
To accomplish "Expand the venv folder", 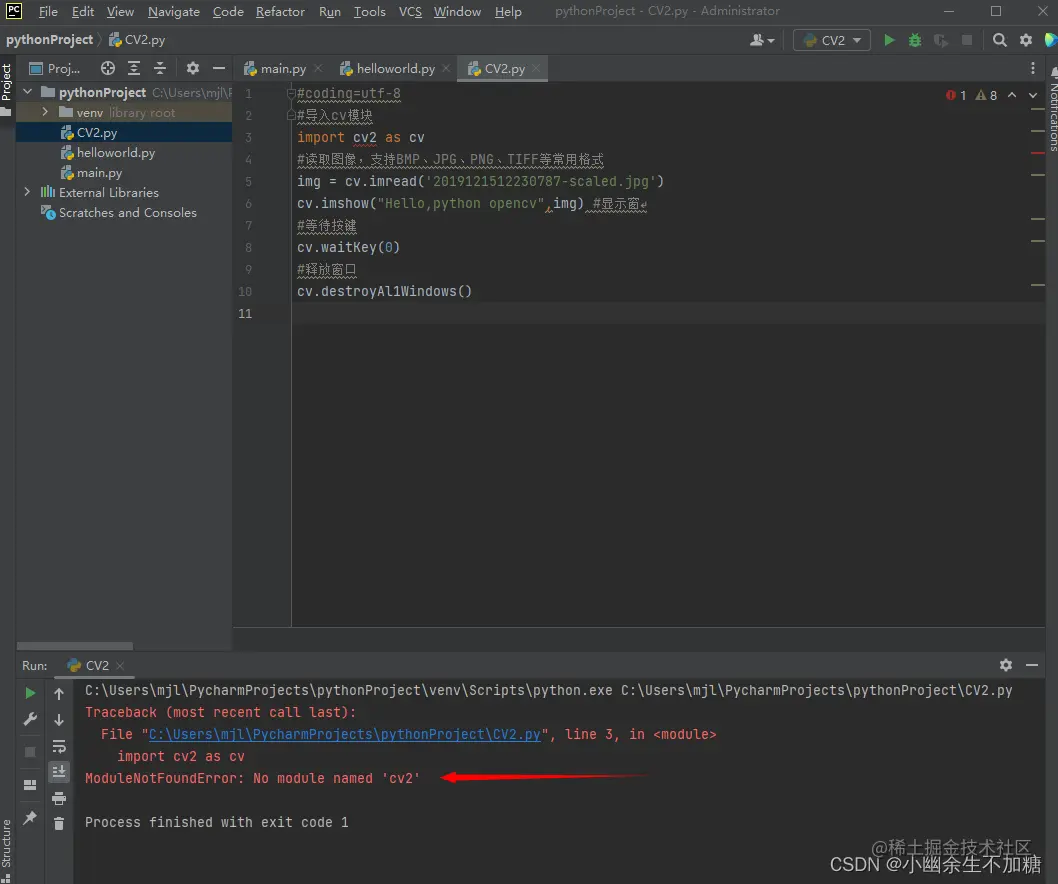I will pyautogui.click(x=45, y=112).
